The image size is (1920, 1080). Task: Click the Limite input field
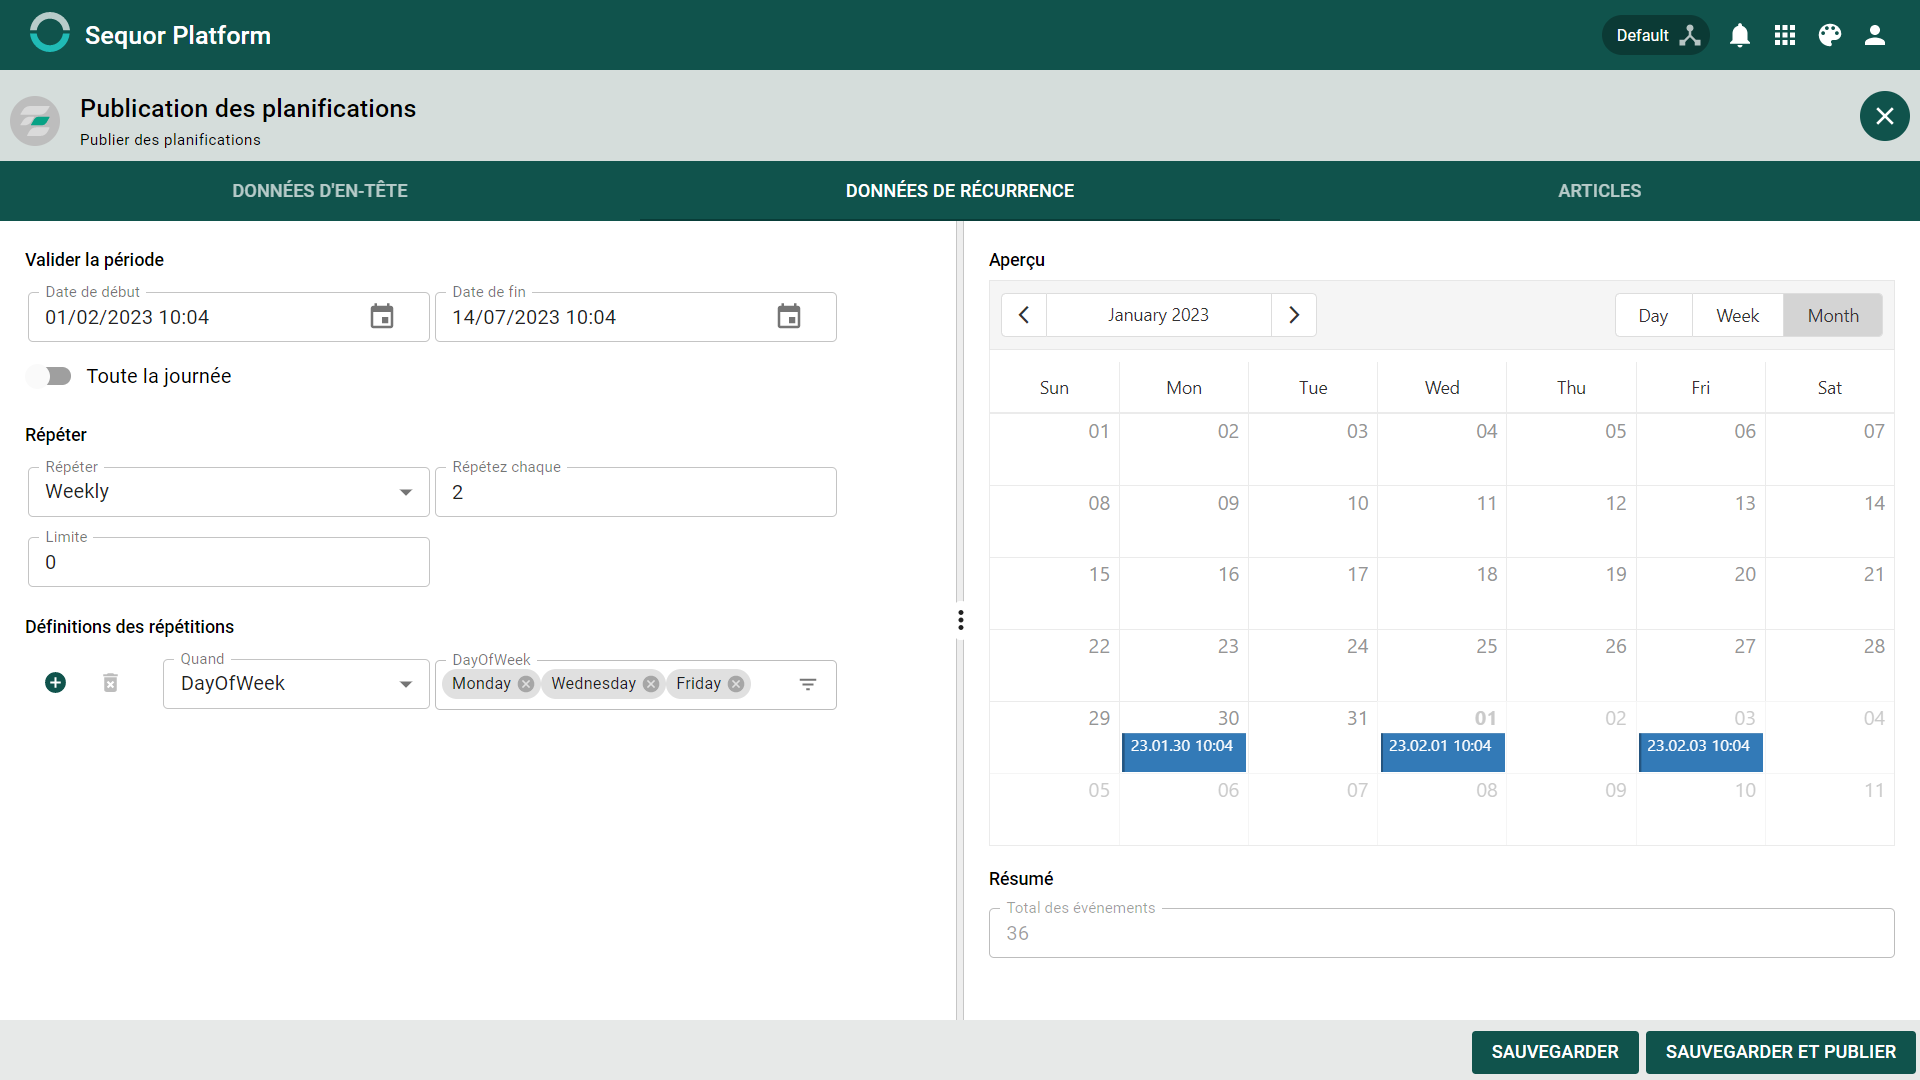[x=229, y=562]
